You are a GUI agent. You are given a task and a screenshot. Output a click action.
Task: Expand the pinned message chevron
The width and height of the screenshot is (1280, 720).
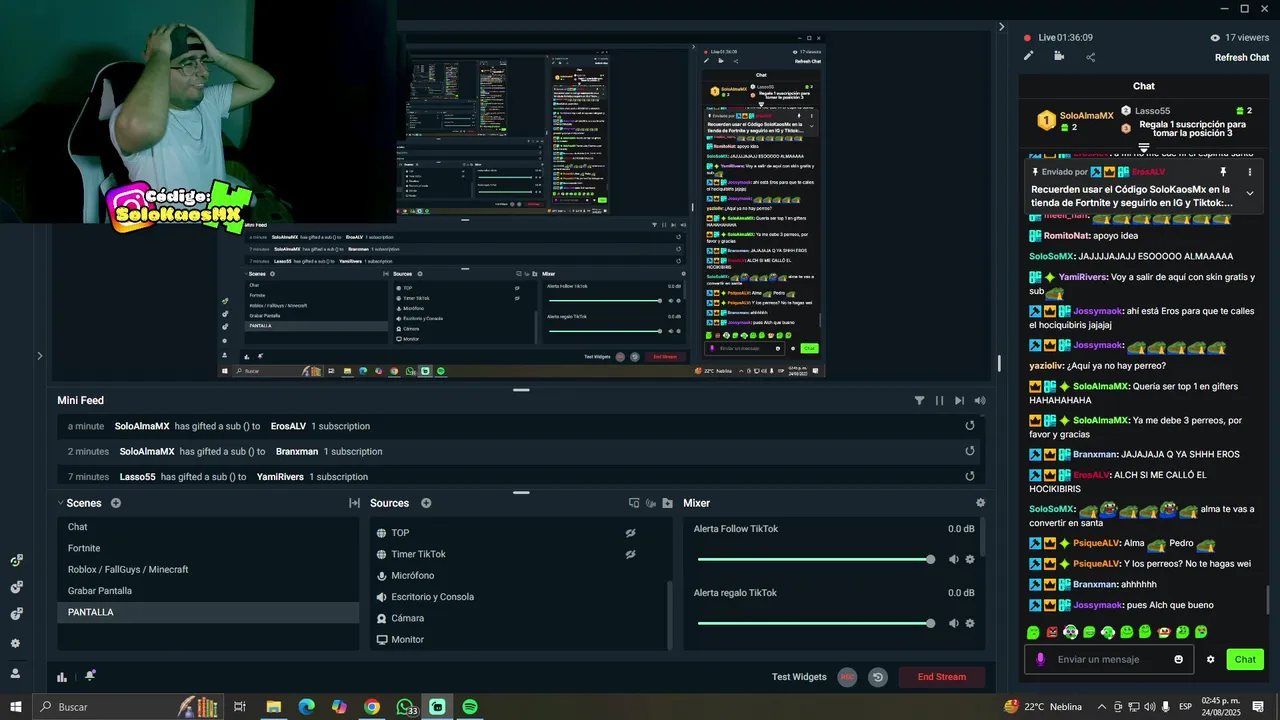click(x=1249, y=193)
